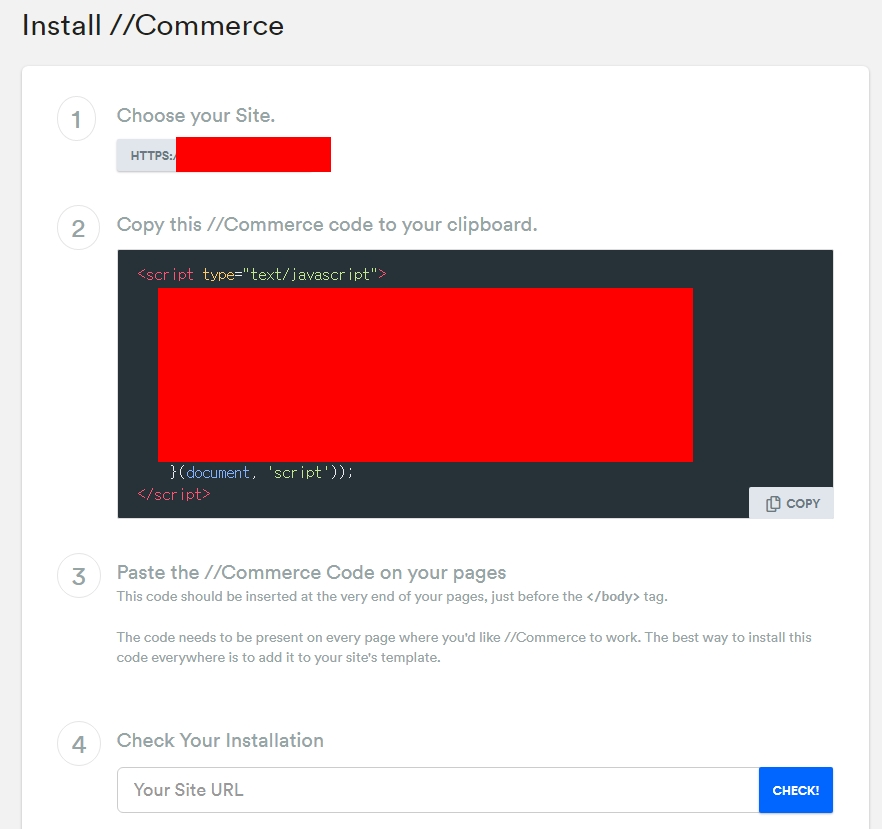Click the clipboard icon on the COPY button
The height and width of the screenshot is (829, 882).
773,503
